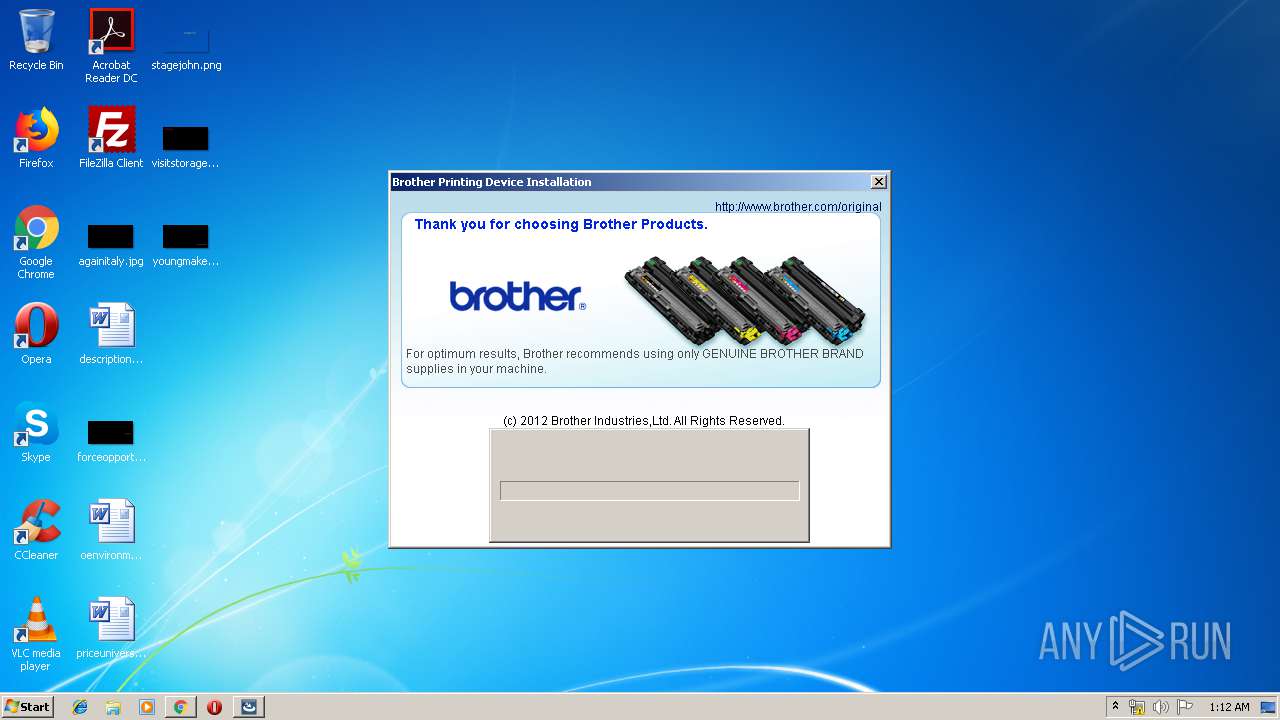Switch to Opera in the taskbar
Viewport: 1280px width, 720px height.
214,707
